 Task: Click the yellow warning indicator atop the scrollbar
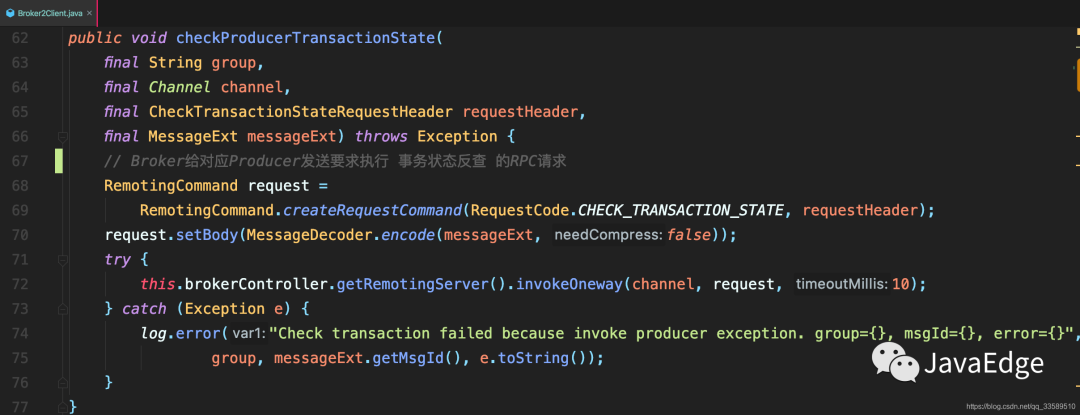1076,32
